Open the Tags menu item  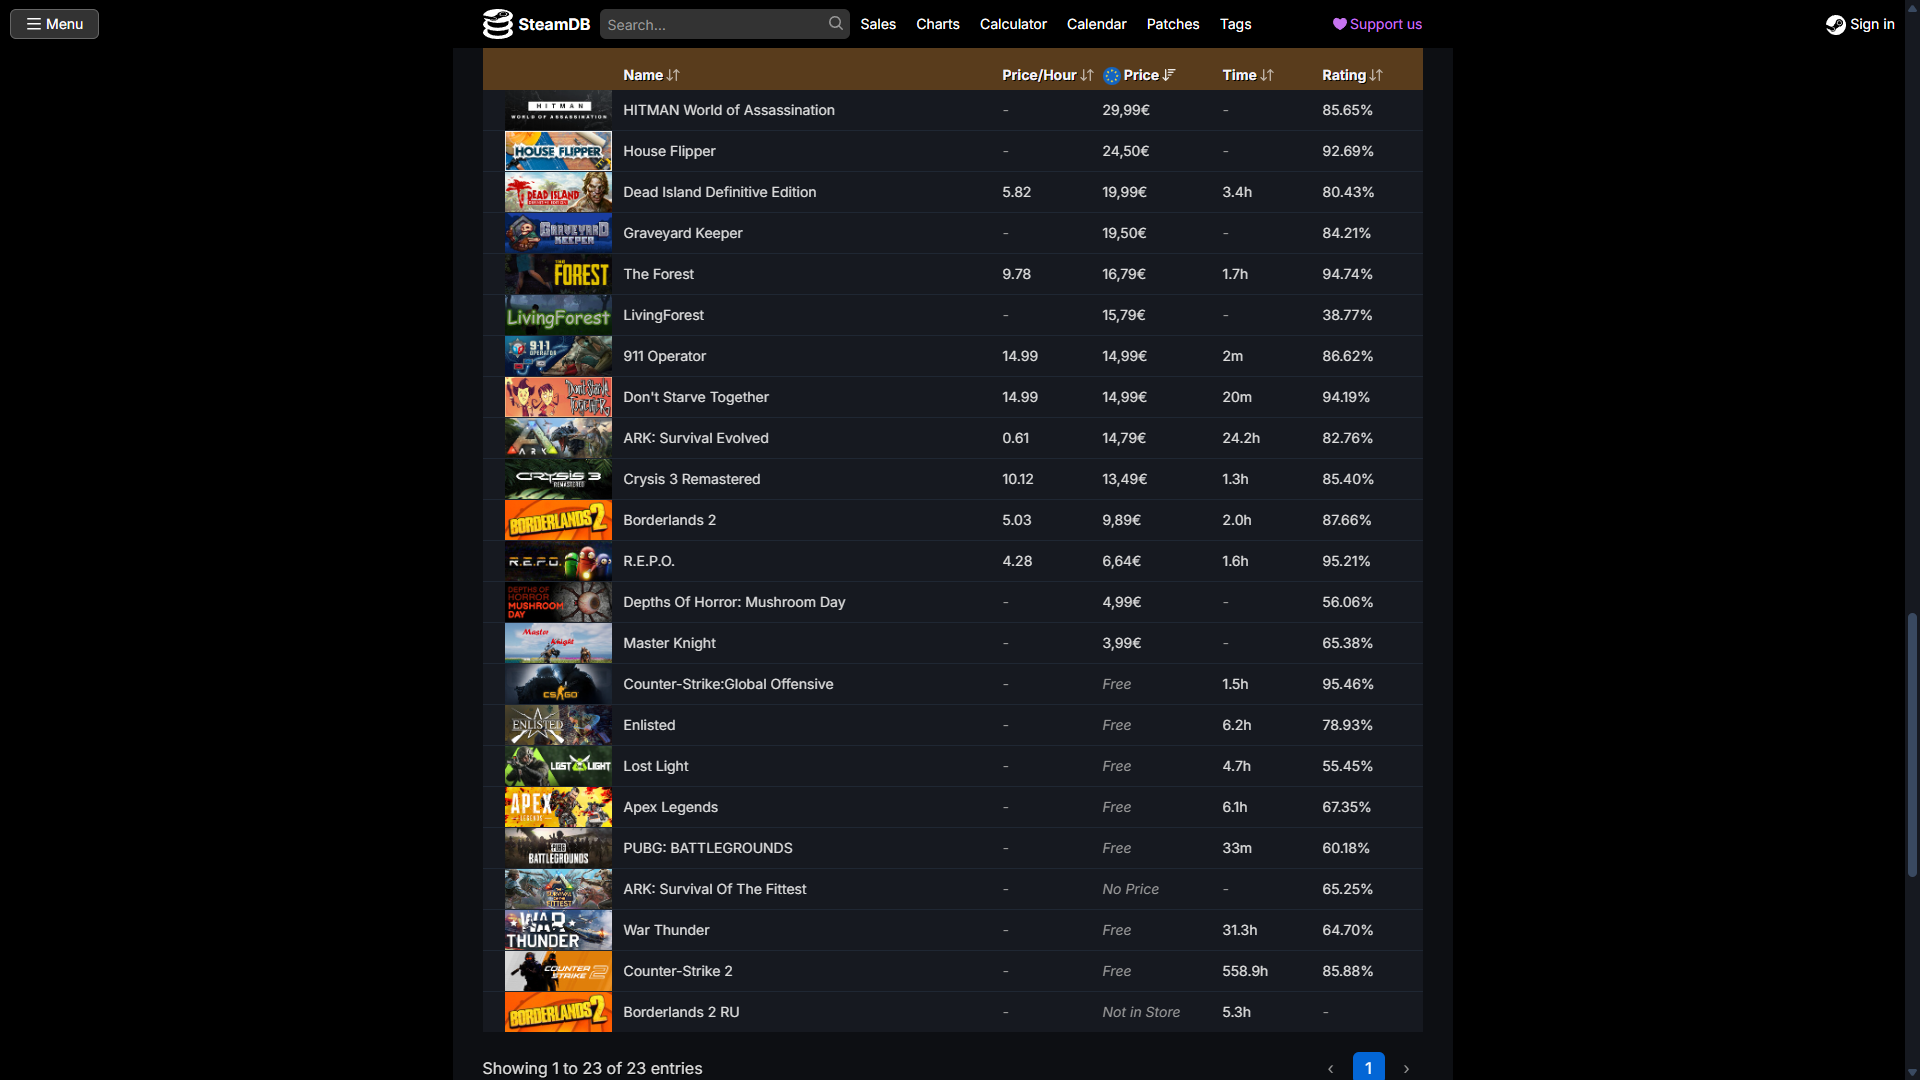click(1235, 24)
